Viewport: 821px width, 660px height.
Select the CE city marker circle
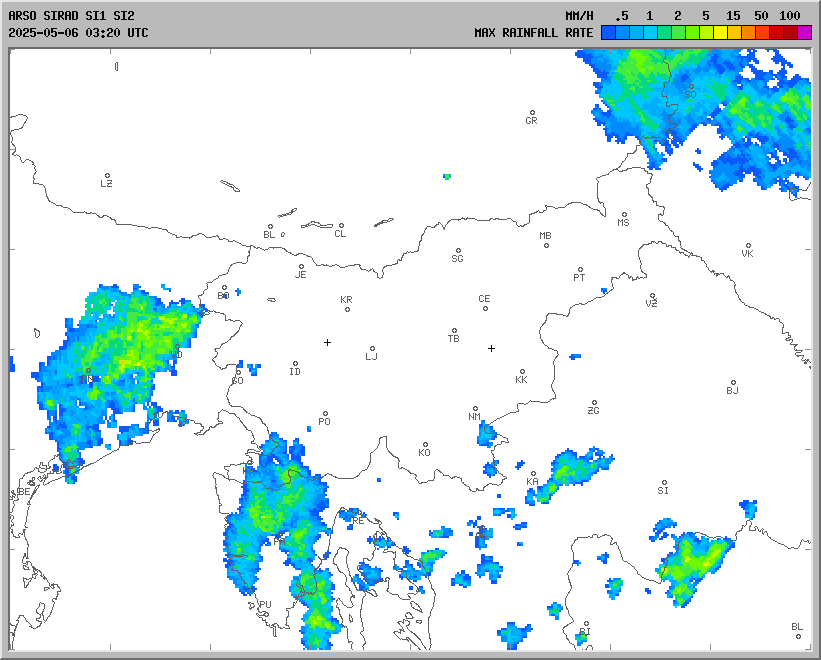pos(485,307)
